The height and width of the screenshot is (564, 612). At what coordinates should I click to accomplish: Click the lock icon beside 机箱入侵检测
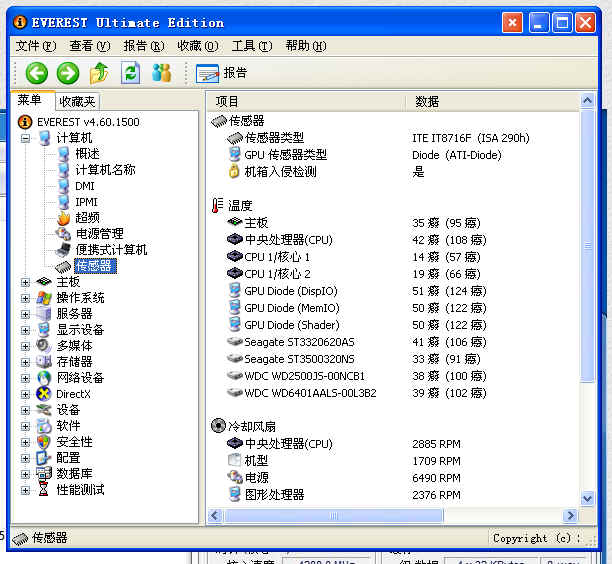234,171
